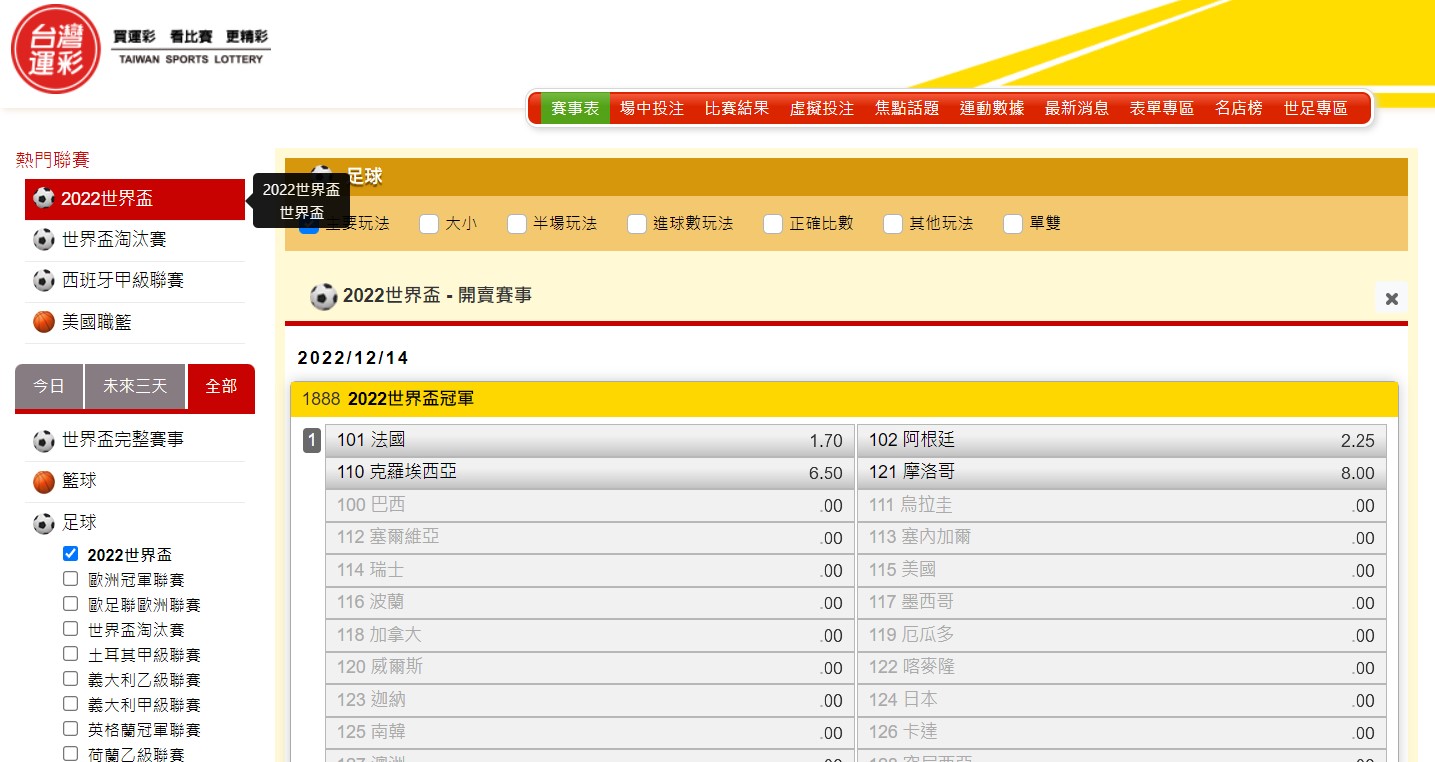This screenshot has height=762, width=1435.
Task: Select 102 阿根廷 odds 2.25
Action: pos(1121,441)
